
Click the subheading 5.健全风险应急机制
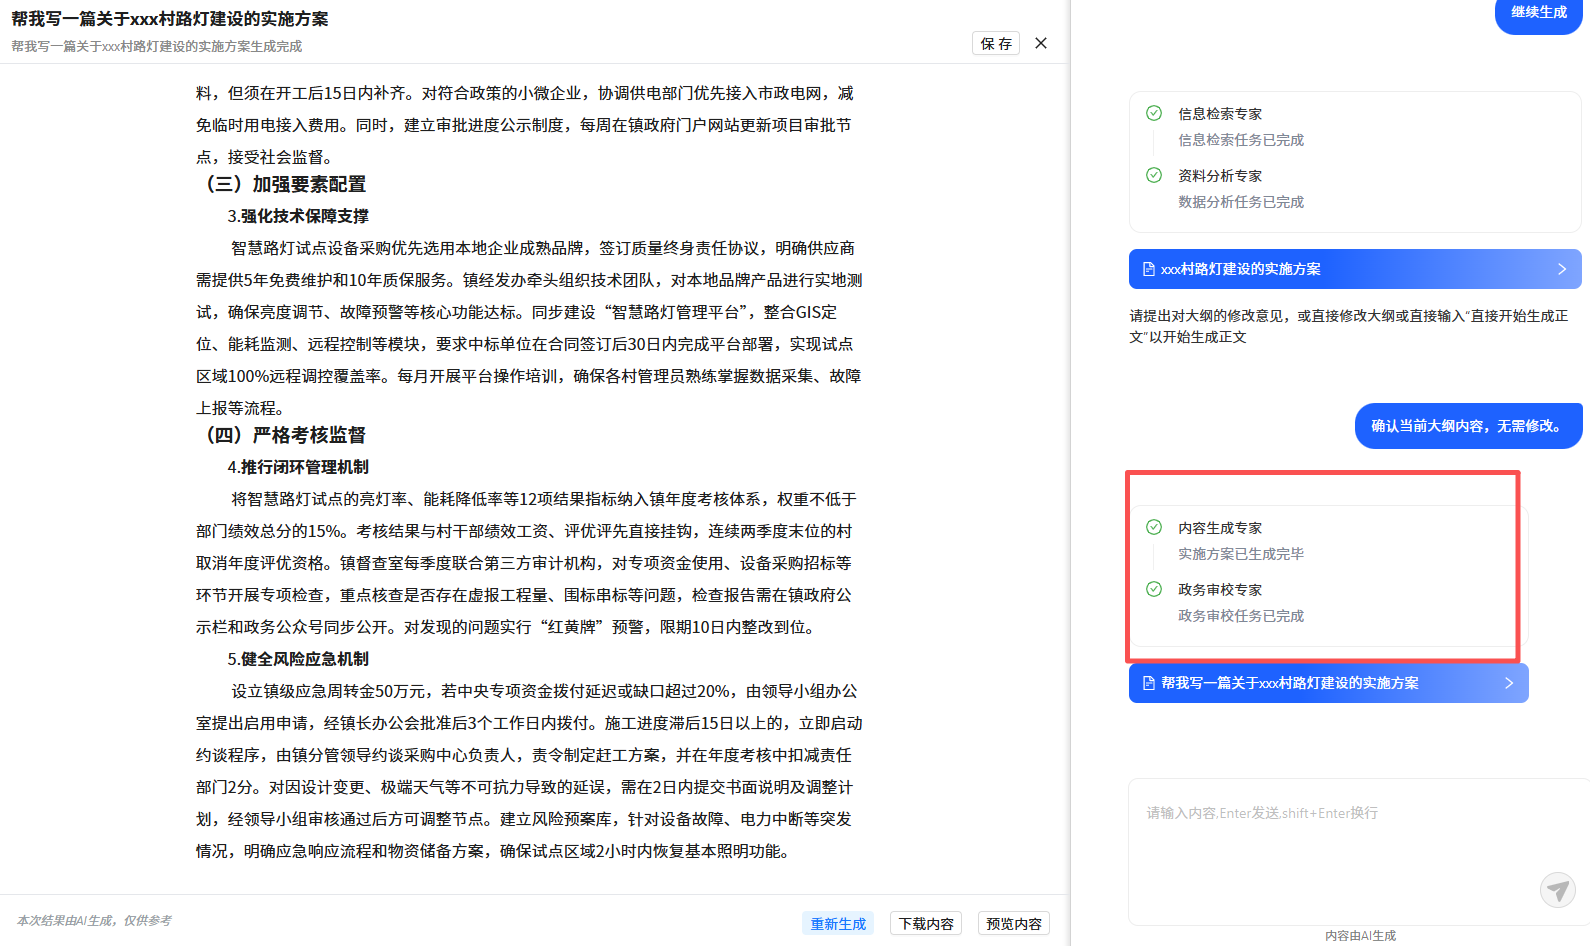[298, 659]
